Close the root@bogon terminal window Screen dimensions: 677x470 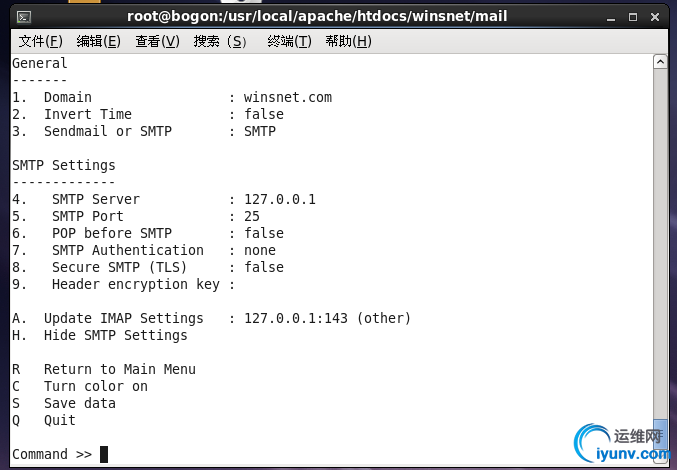(655, 15)
